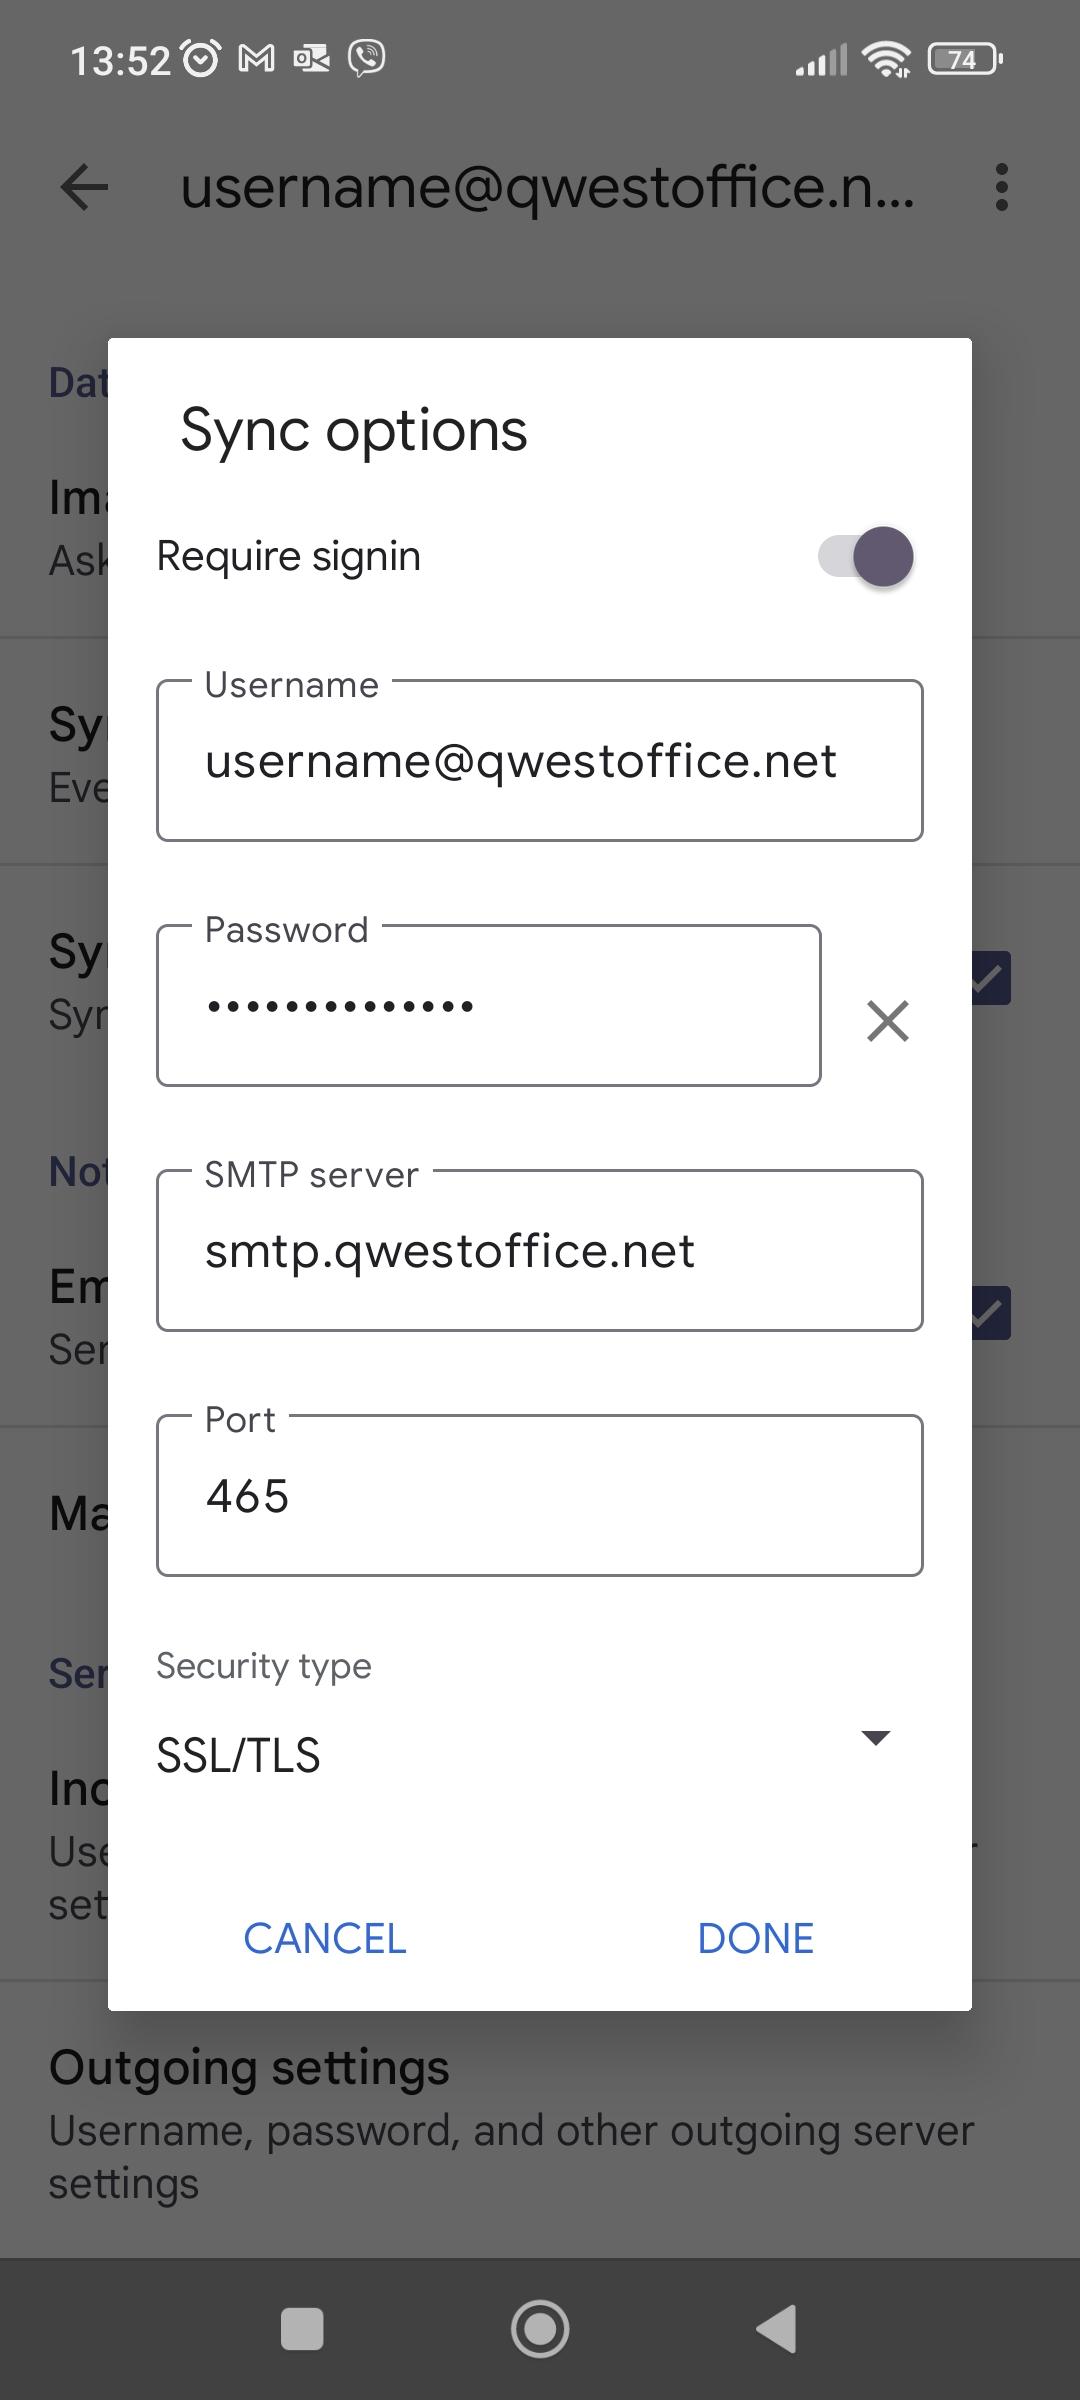Open the SSL/TLS security selection
Image resolution: width=1080 pixels, height=2400 pixels.
coord(238,1756)
